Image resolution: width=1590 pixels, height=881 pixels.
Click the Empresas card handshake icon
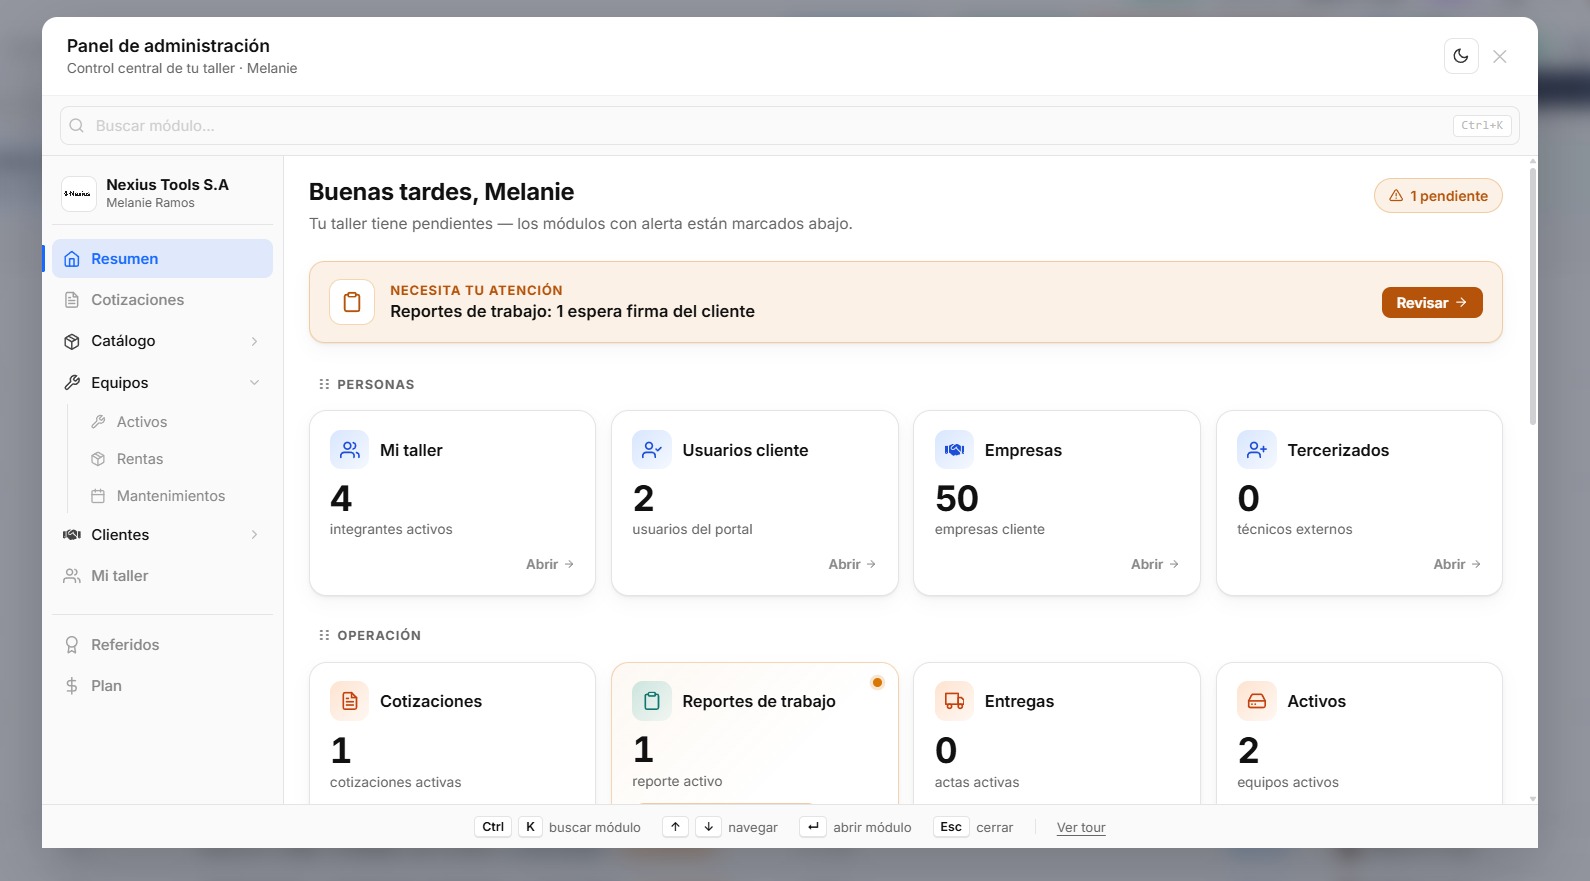(954, 450)
